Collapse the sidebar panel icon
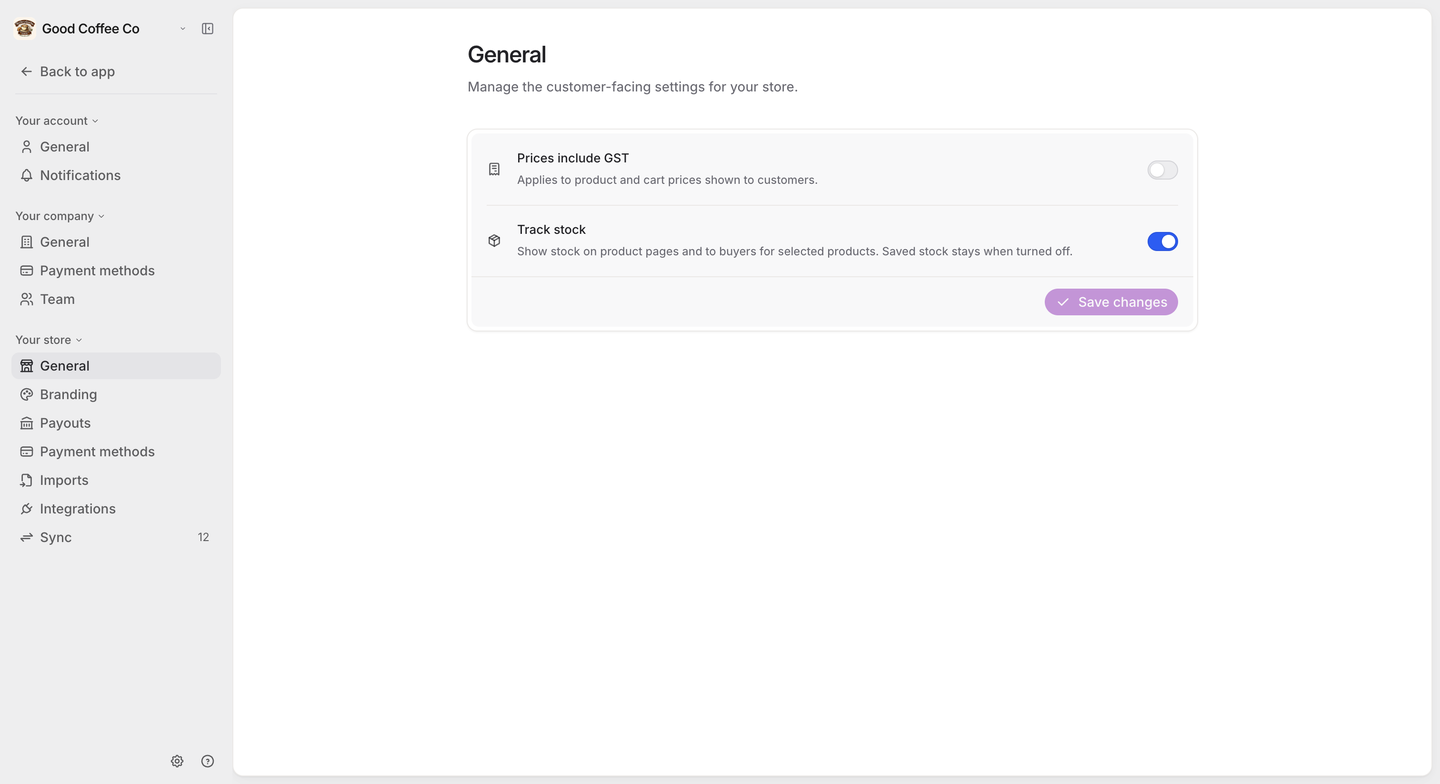Image resolution: width=1440 pixels, height=784 pixels. pos(208,29)
